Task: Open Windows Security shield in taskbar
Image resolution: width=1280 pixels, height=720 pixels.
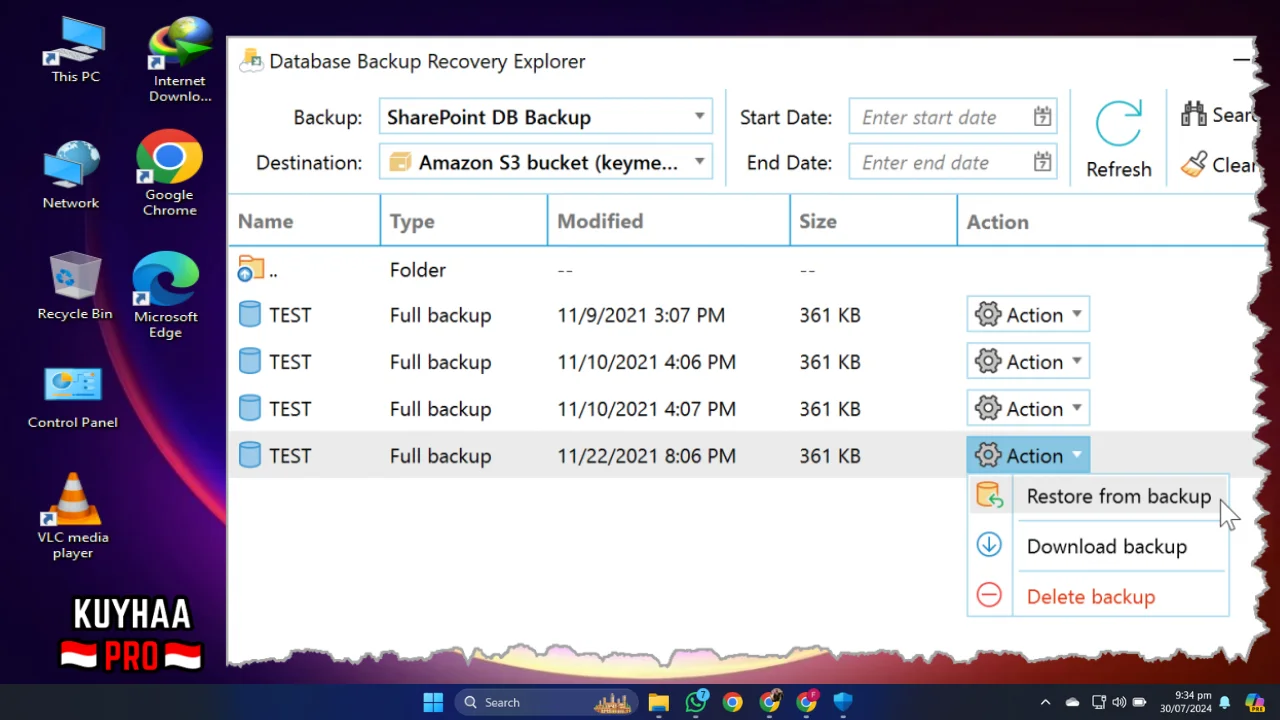Action: 843,702
